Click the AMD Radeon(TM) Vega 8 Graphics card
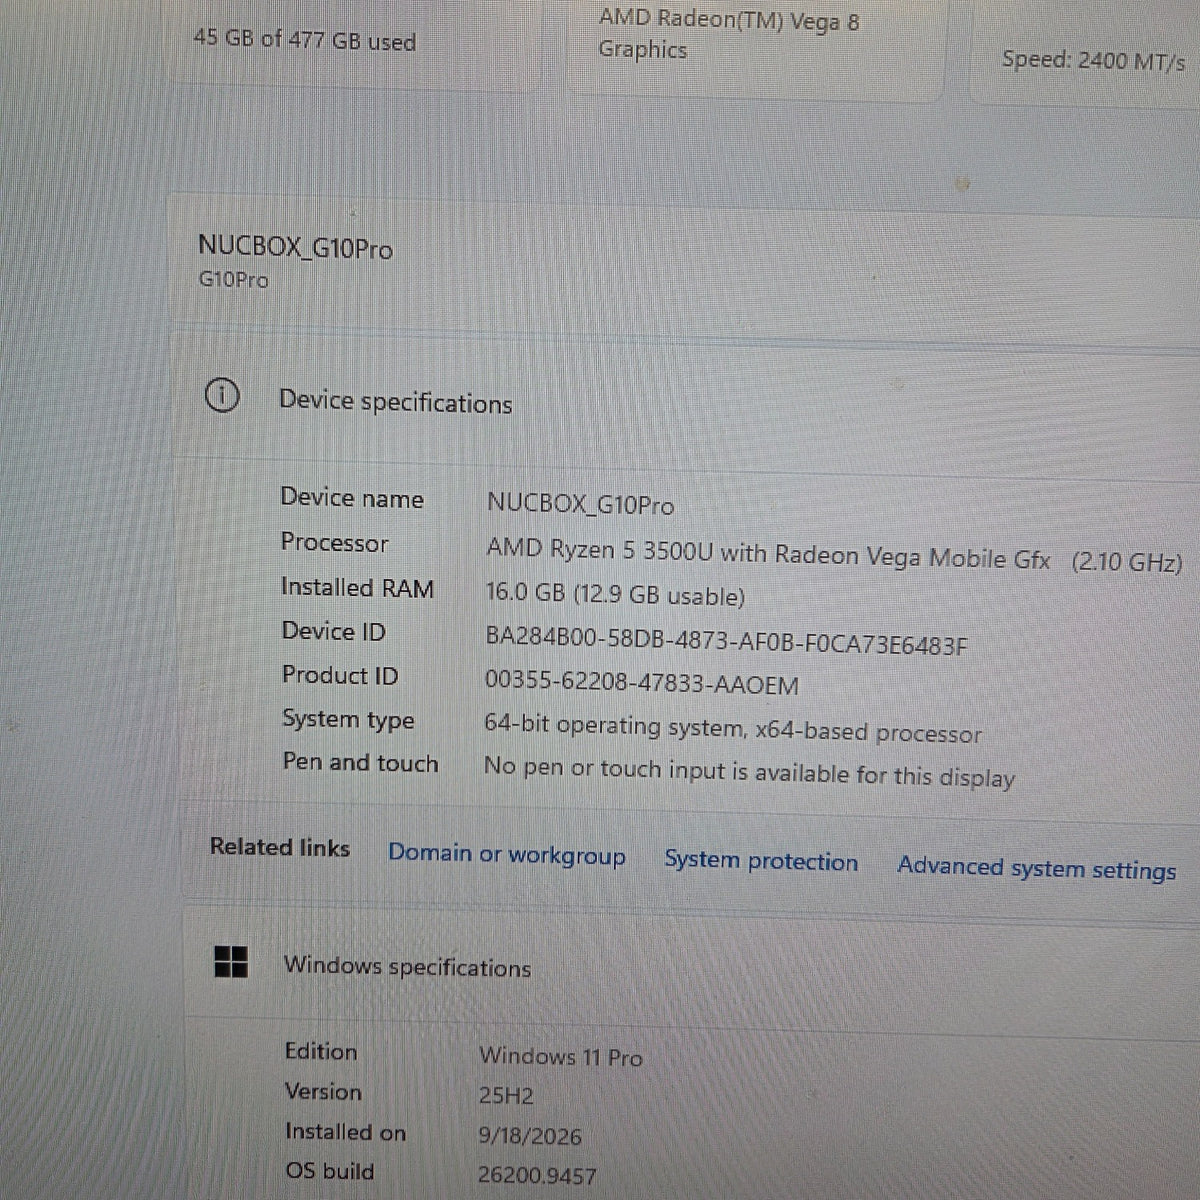The width and height of the screenshot is (1200, 1200). pyautogui.click(x=755, y=48)
